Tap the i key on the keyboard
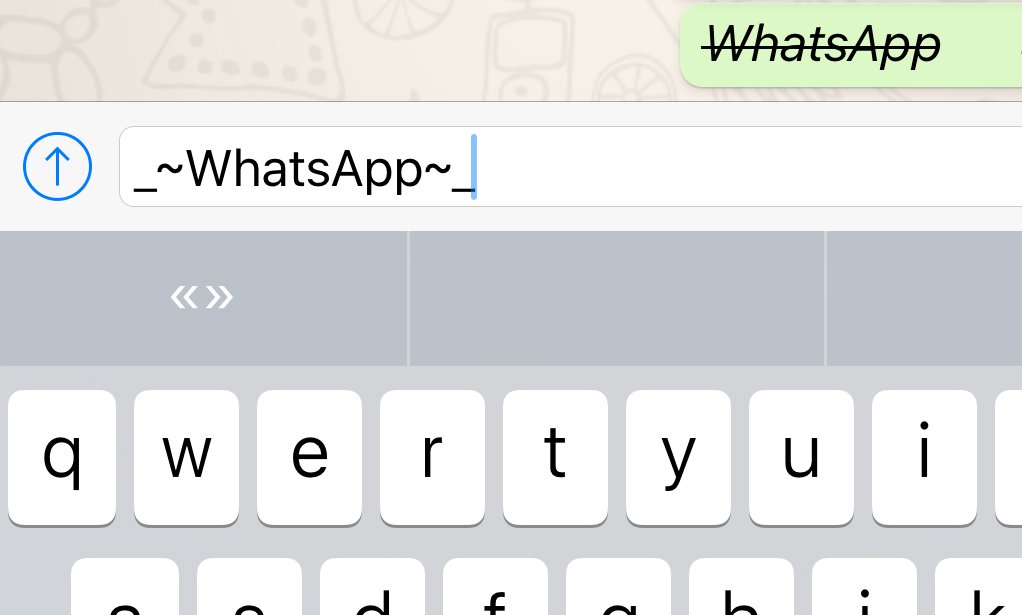 click(x=924, y=457)
